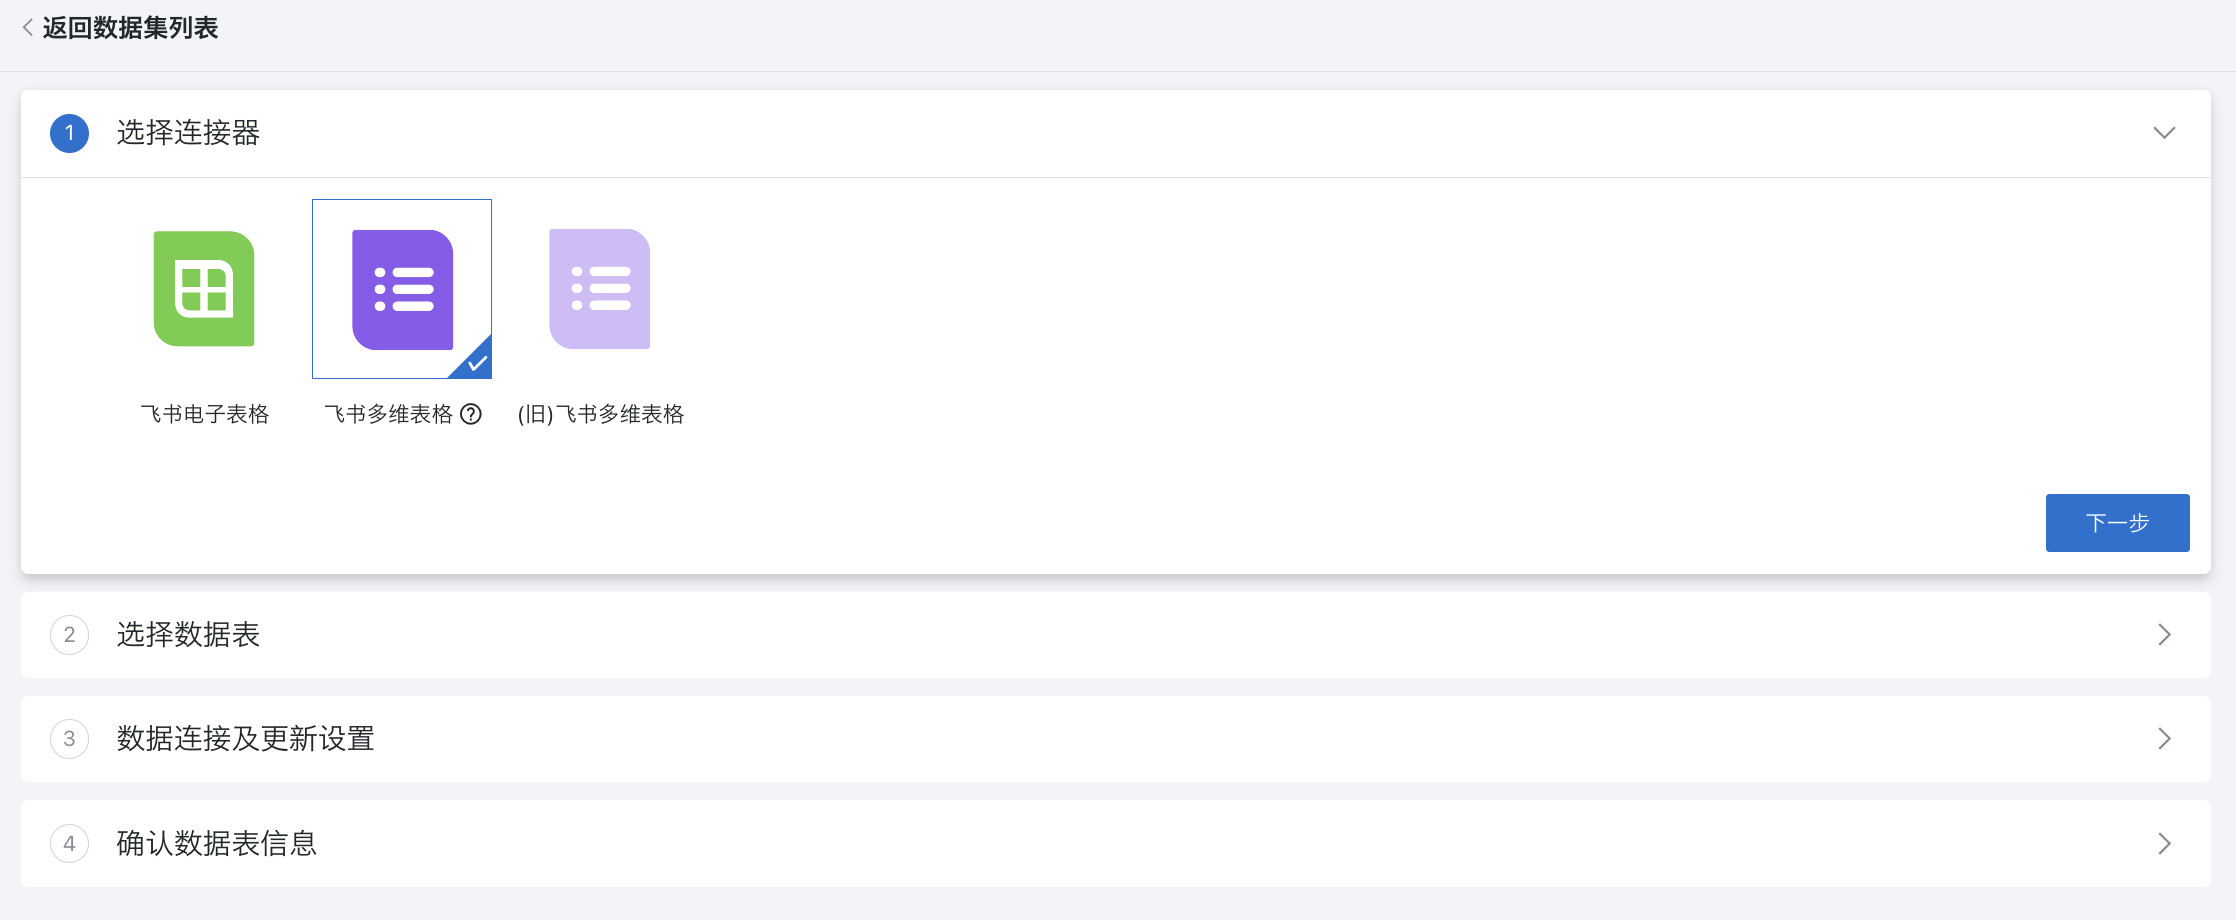The height and width of the screenshot is (920, 2236).
Task: Click the back arrow at top left
Action: [x=28, y=28]
